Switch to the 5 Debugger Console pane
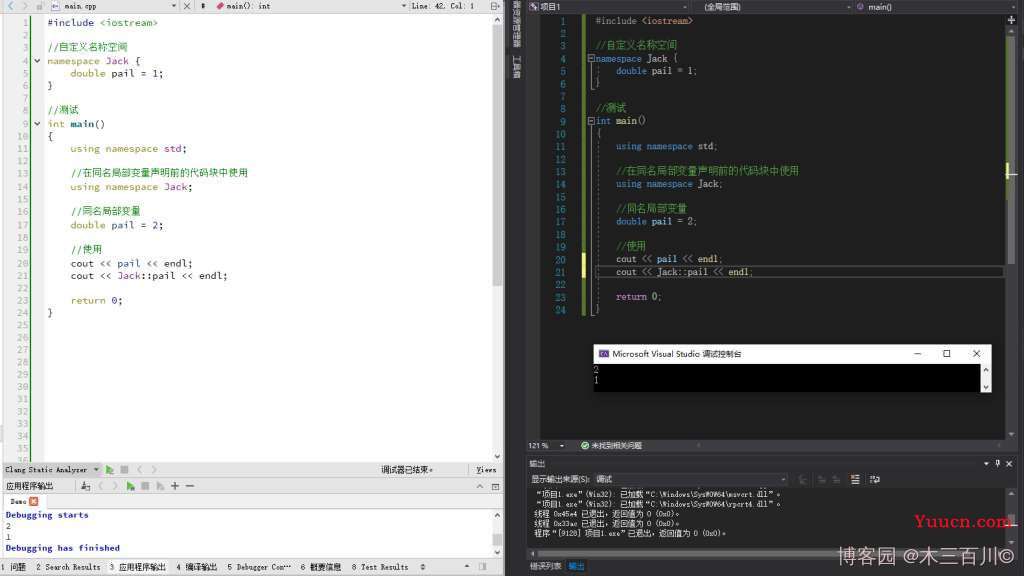 tap(259, 567)
